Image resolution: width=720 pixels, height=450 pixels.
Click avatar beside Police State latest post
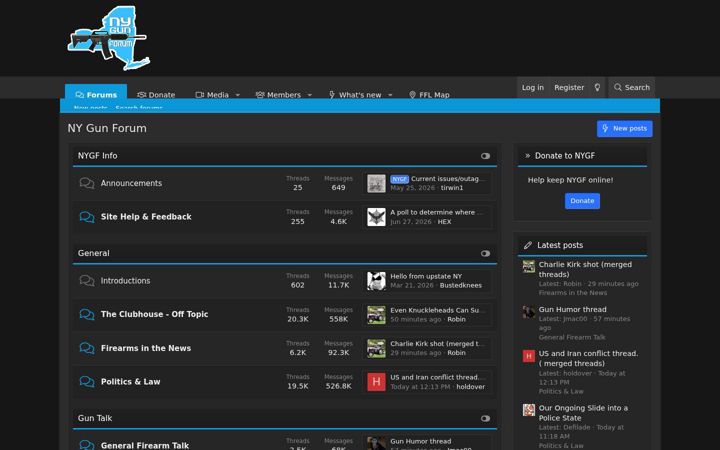pyautogui.click(x=529, y=410)
